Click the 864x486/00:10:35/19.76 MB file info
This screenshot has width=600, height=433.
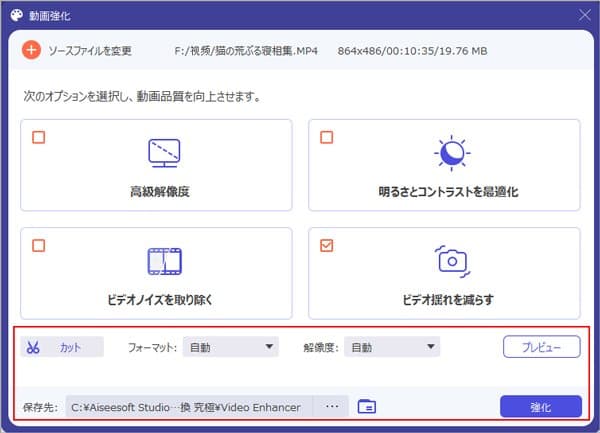click(x=412, y=51)
